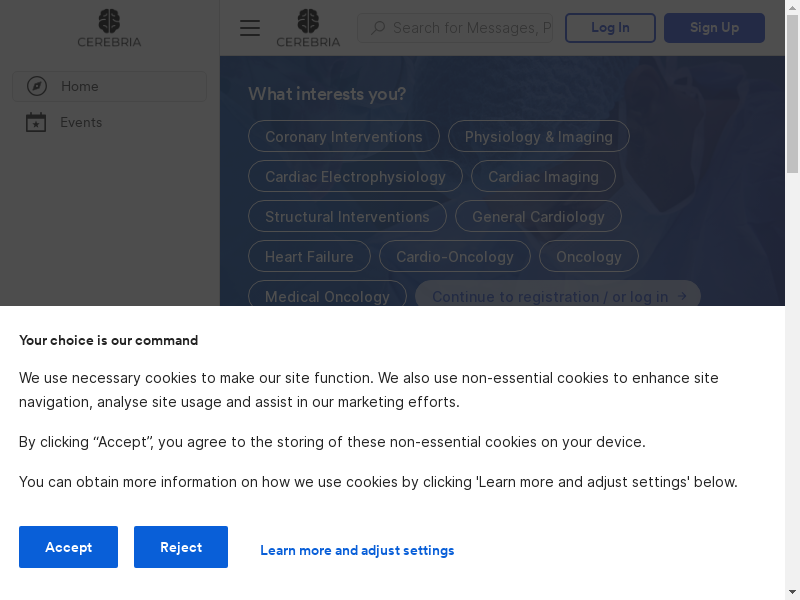Open the hamburger menu icon

250,28
